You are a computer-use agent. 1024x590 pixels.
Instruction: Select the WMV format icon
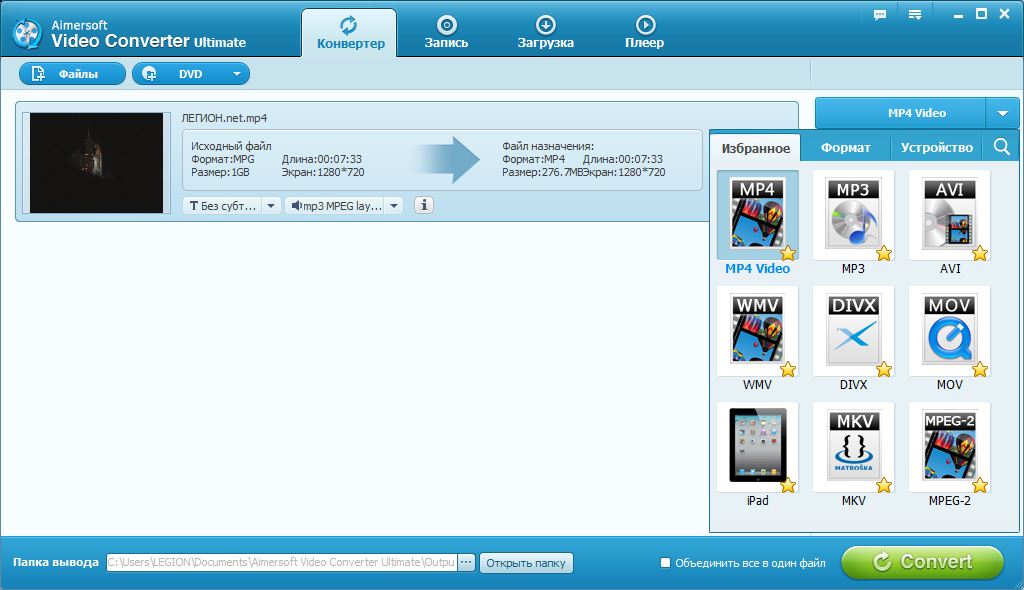[x=757, y=331]
